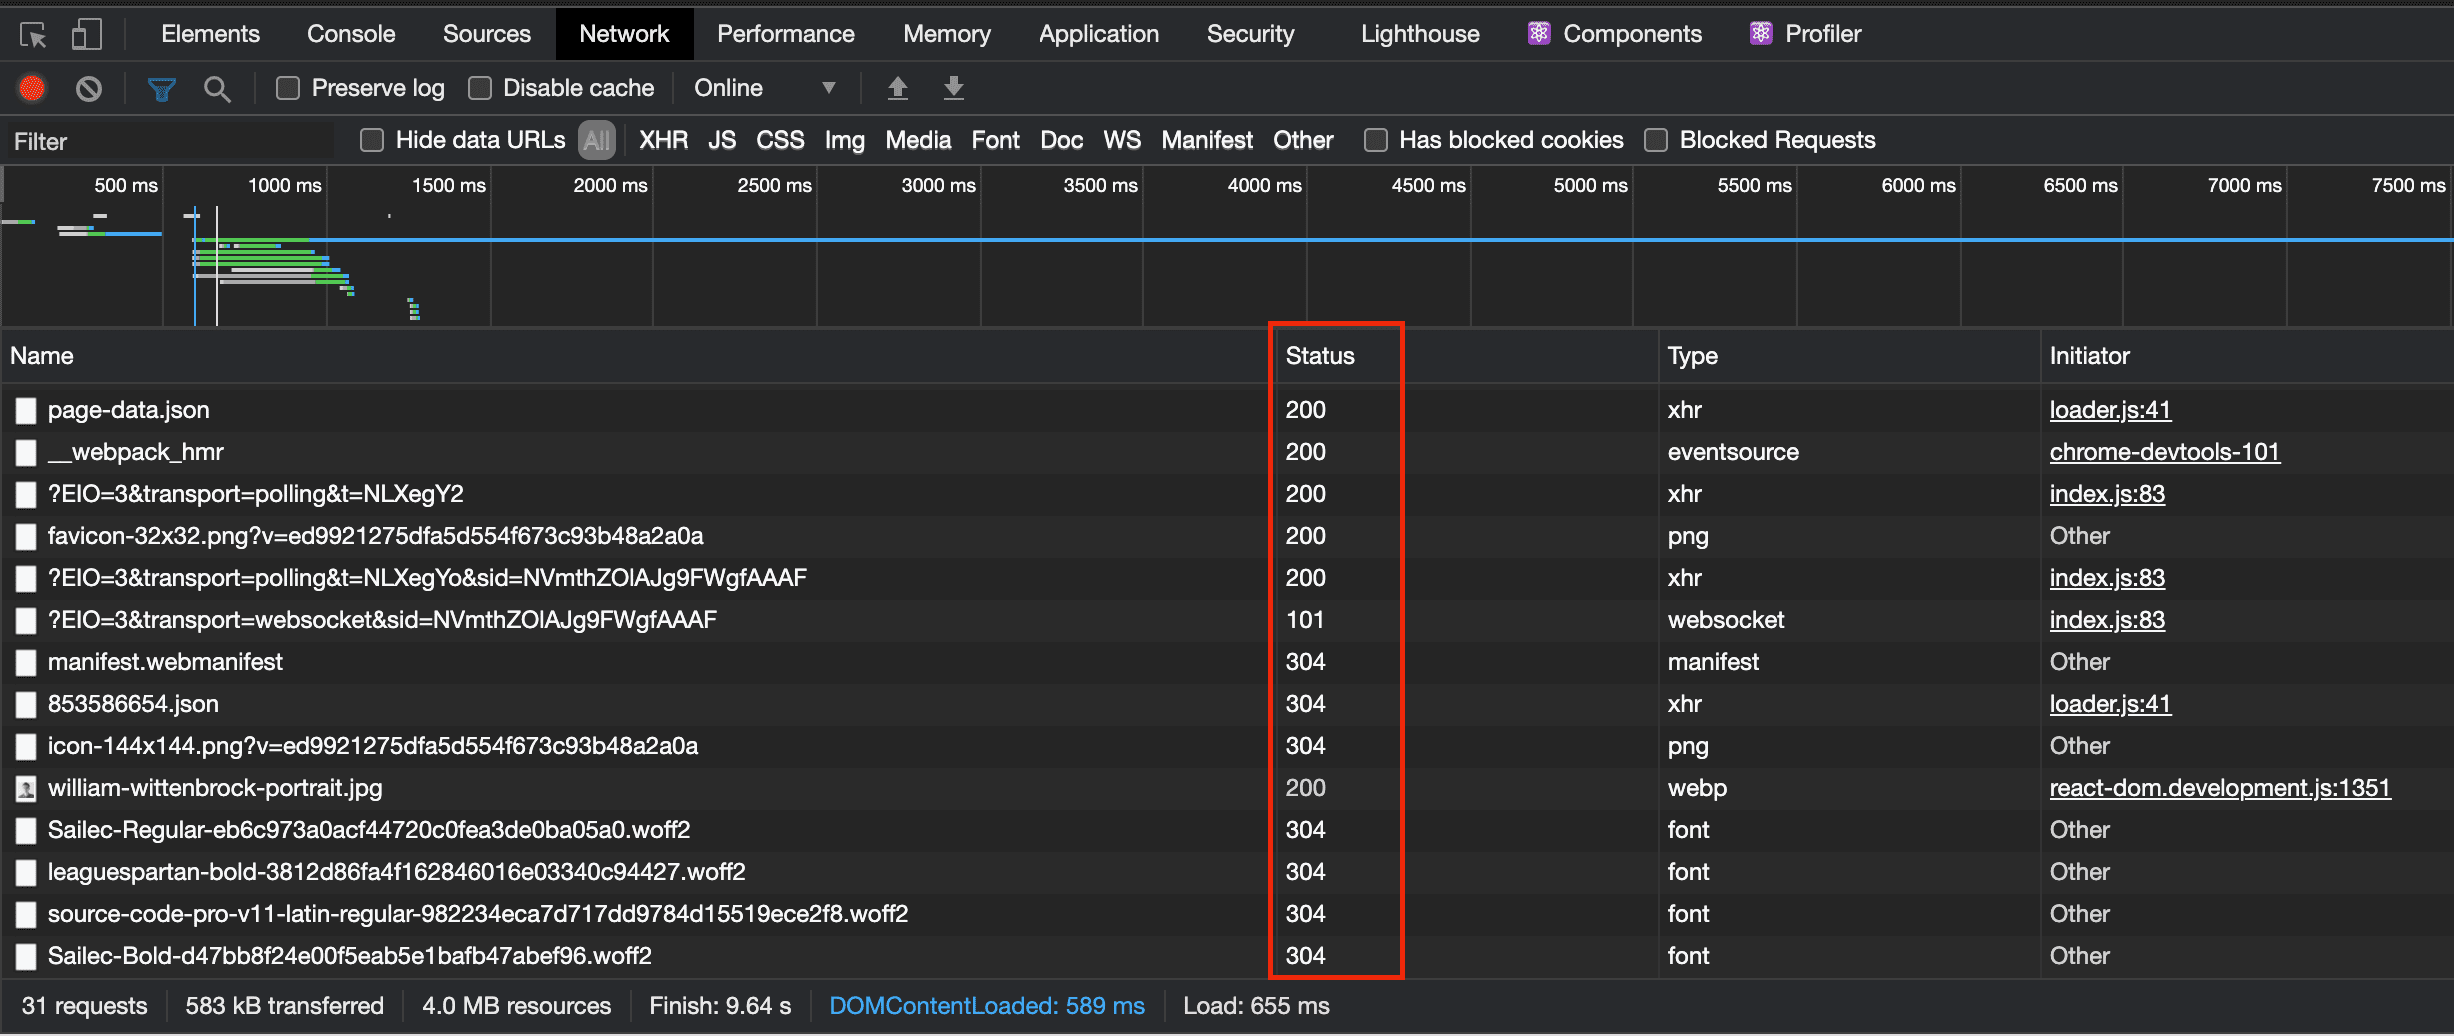Click file icon beside favicon-32x32.png row
Viewport: 2454px width, 1036px height.
(x=26, y=537)
